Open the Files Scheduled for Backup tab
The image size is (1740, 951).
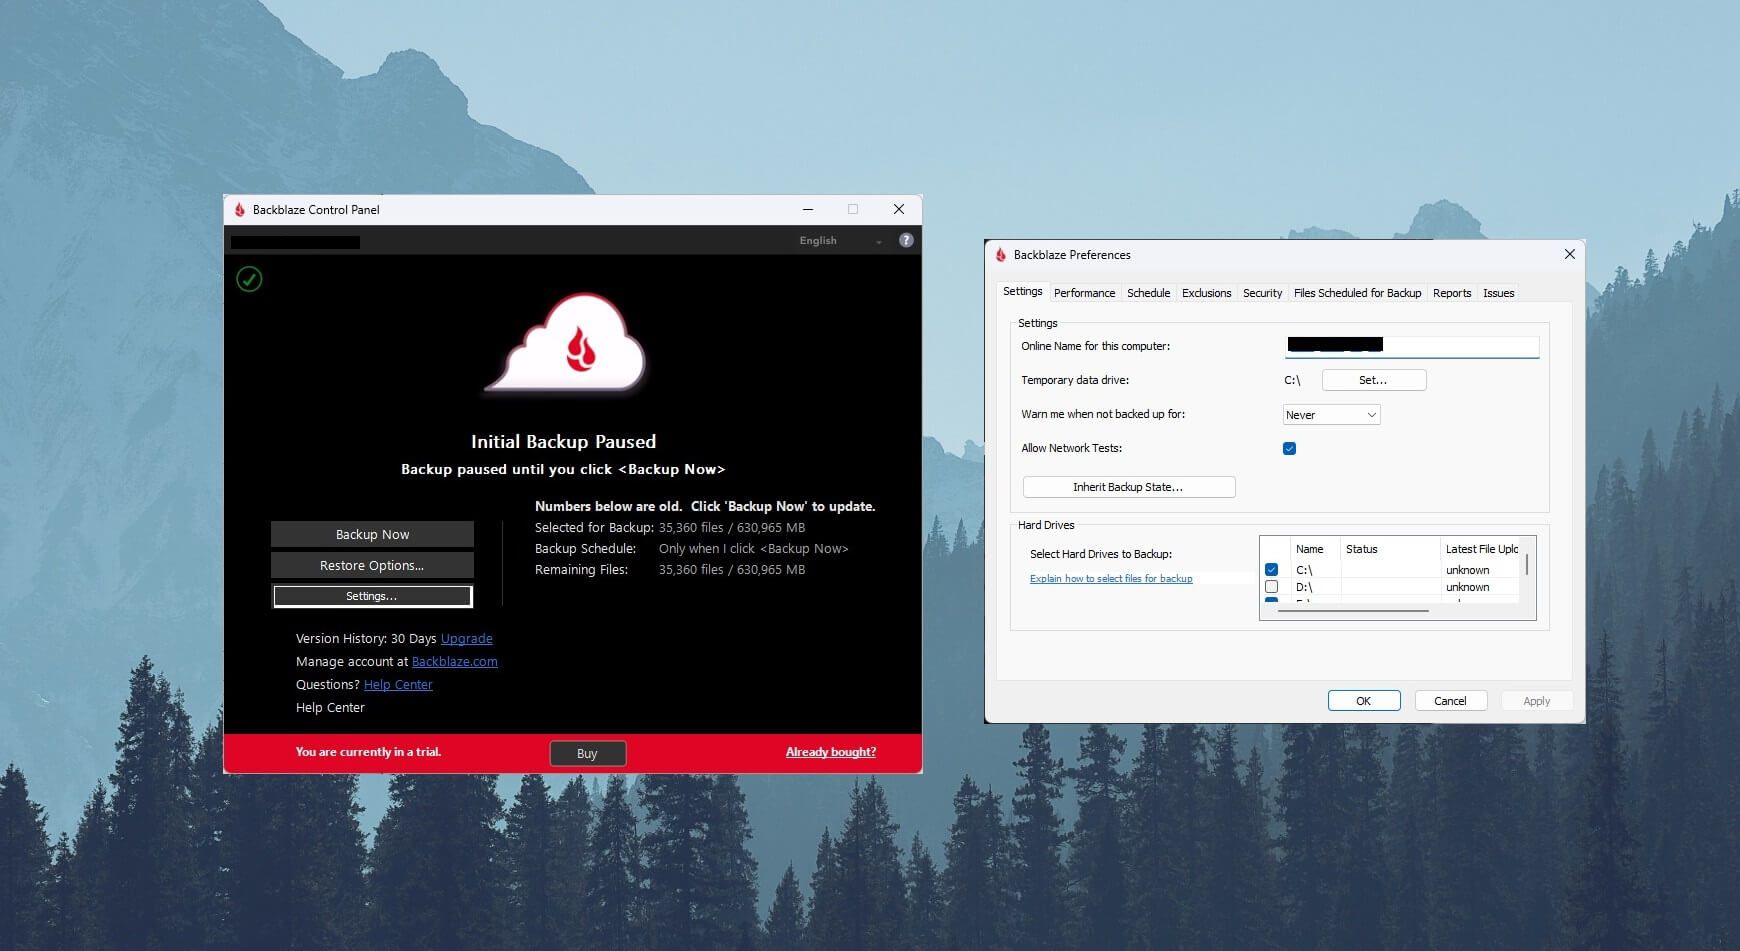(1357, 293)
